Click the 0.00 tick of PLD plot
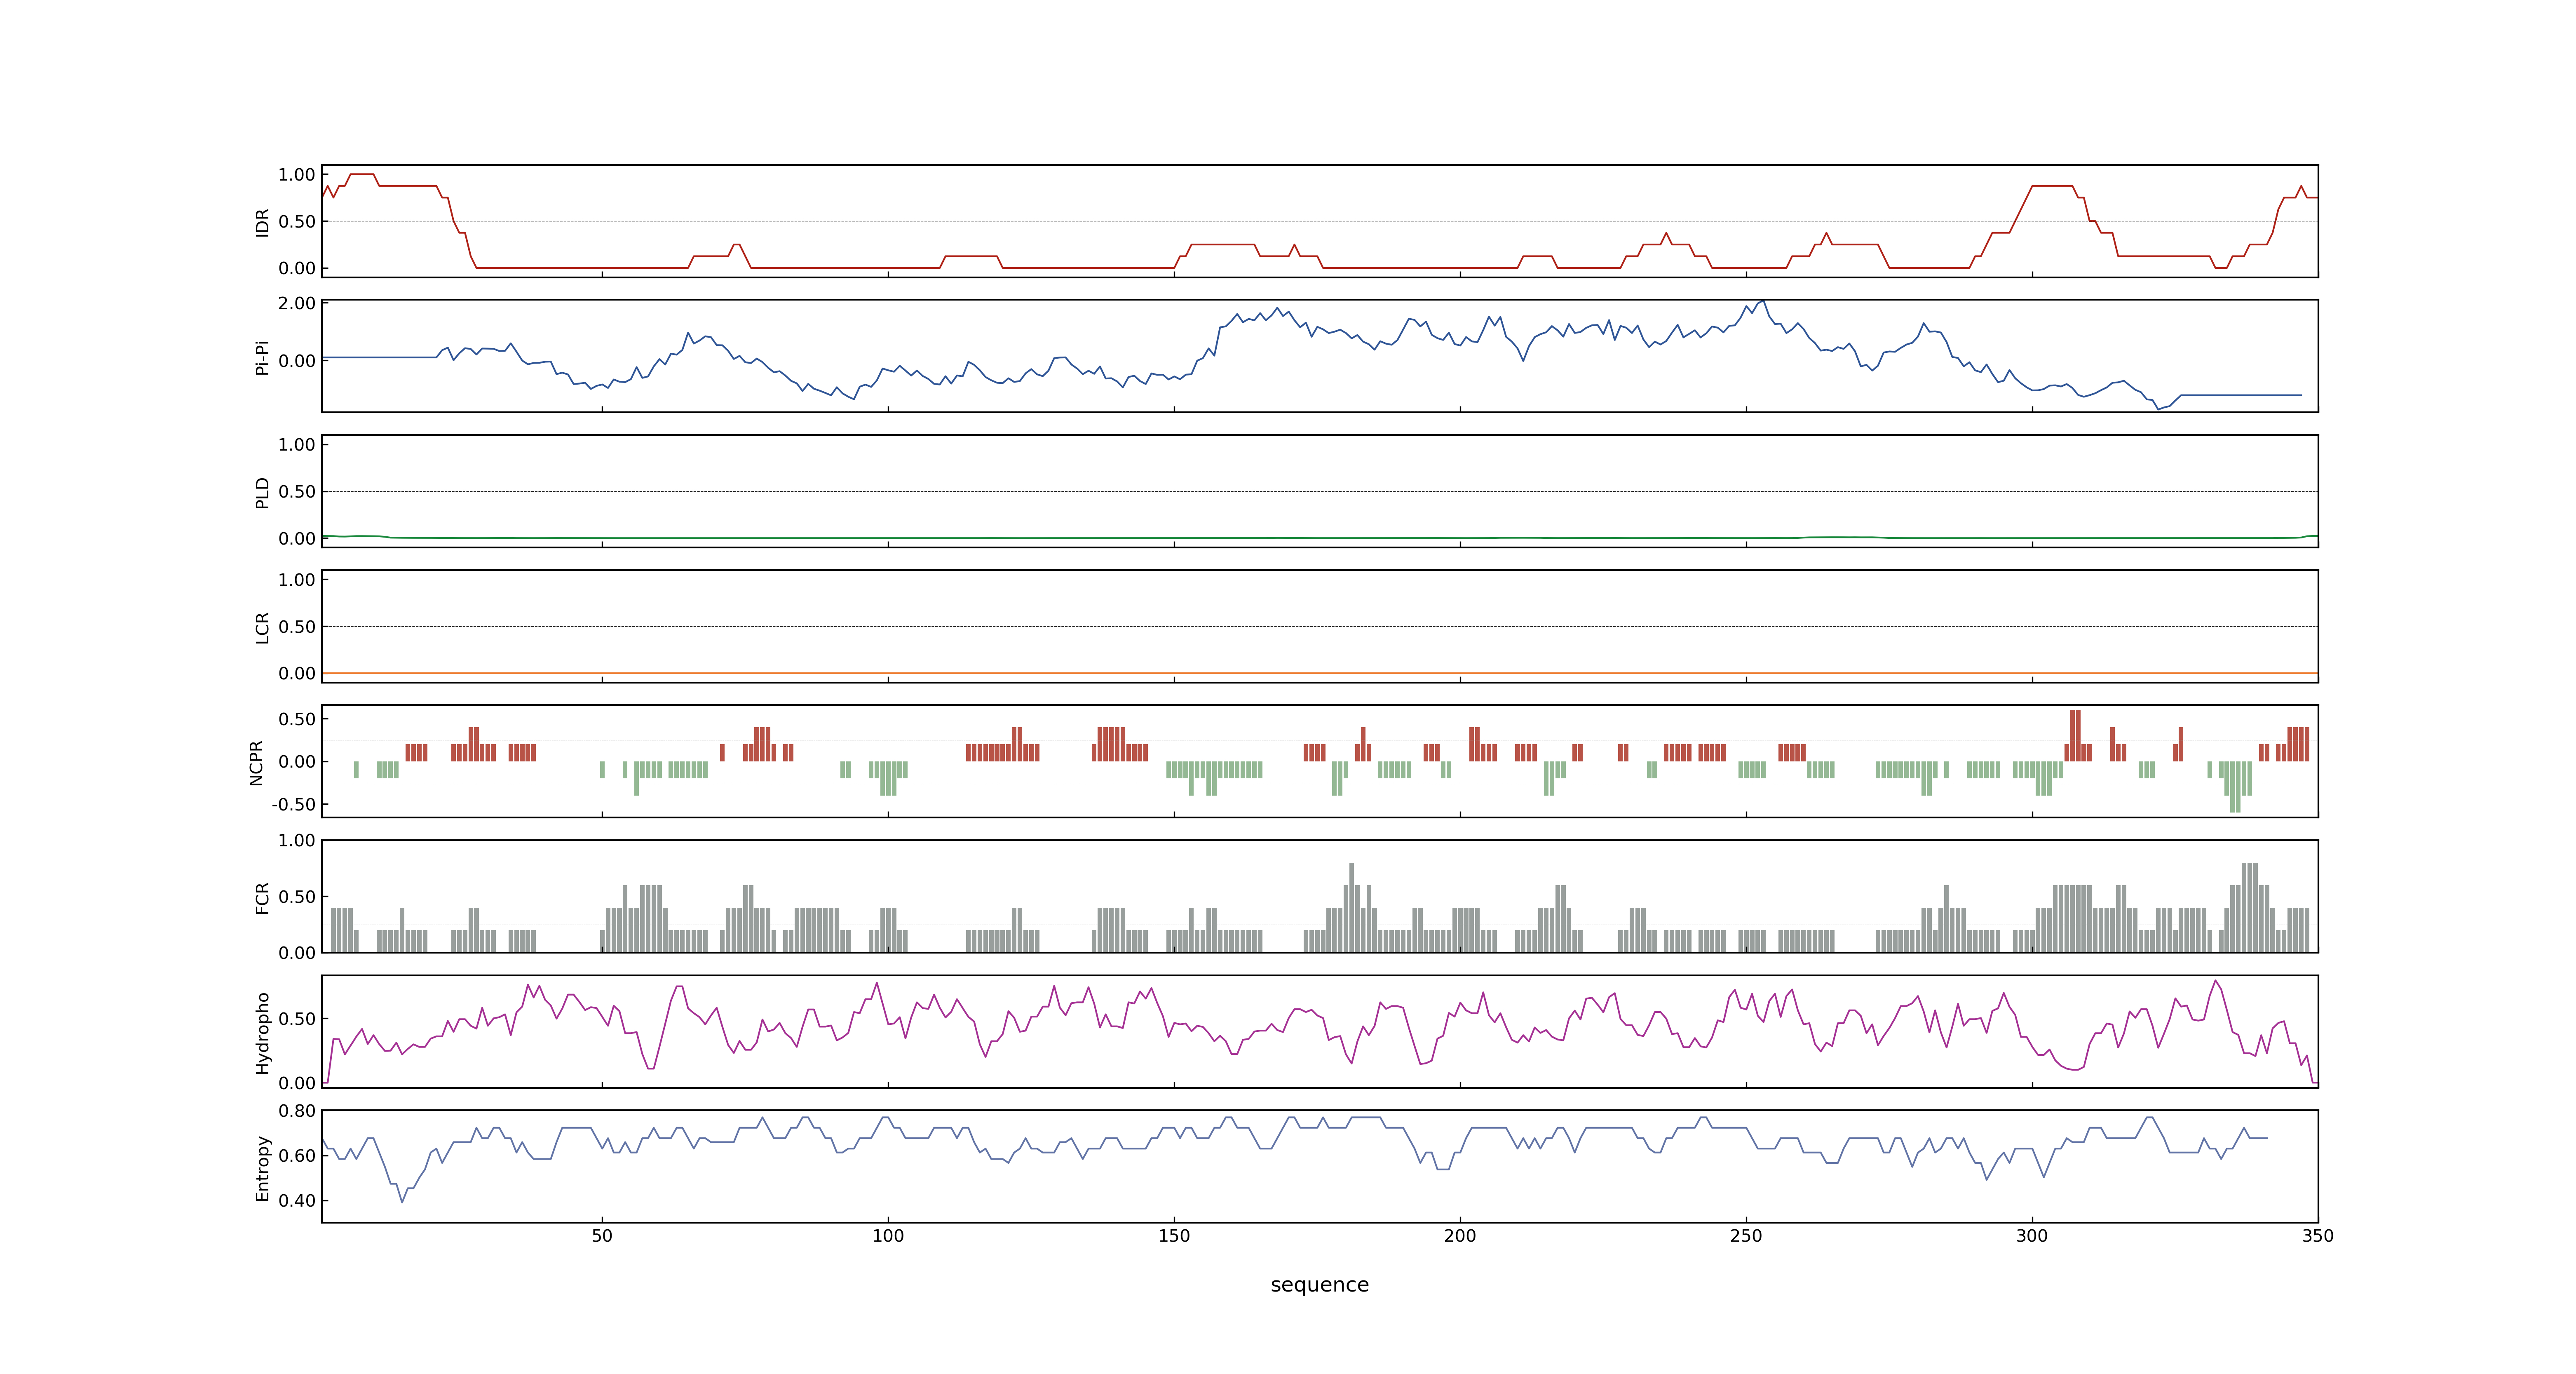Image resolution: width=2576 pixels, height=1374 pixels. (297, 539)
